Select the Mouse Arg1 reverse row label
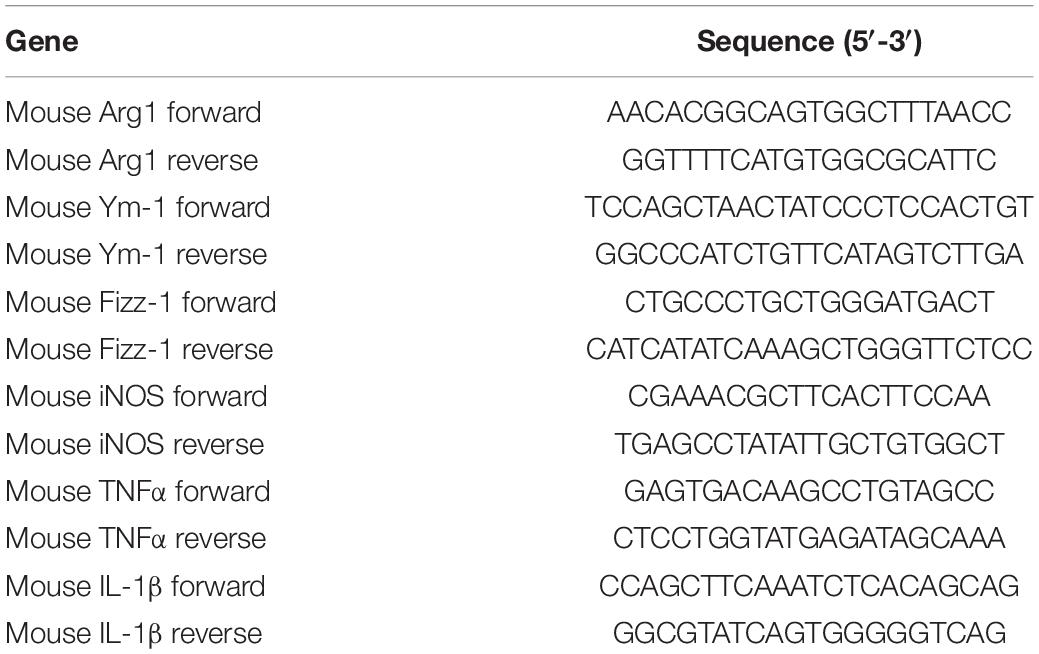Viewport: 1039px width, 654px height. [x=132, y=160]
